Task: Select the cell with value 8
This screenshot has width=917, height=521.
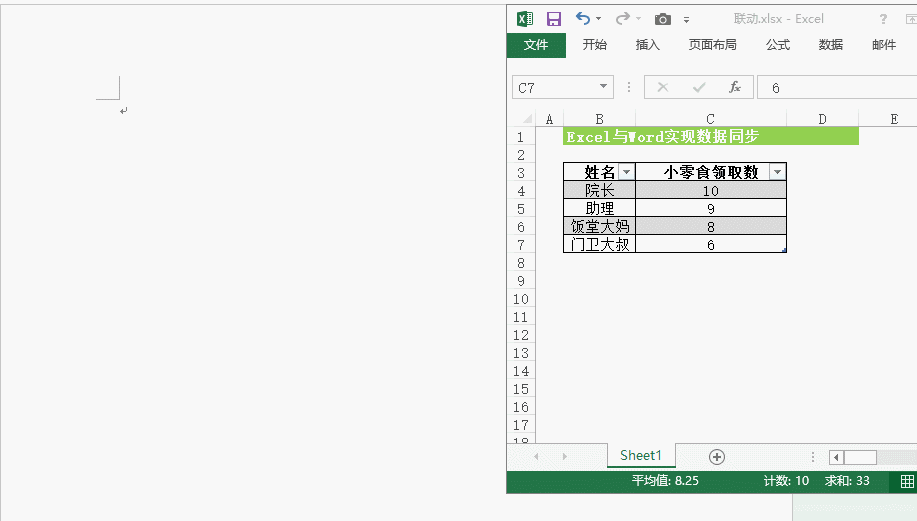Action: click(x=711, y=226)
